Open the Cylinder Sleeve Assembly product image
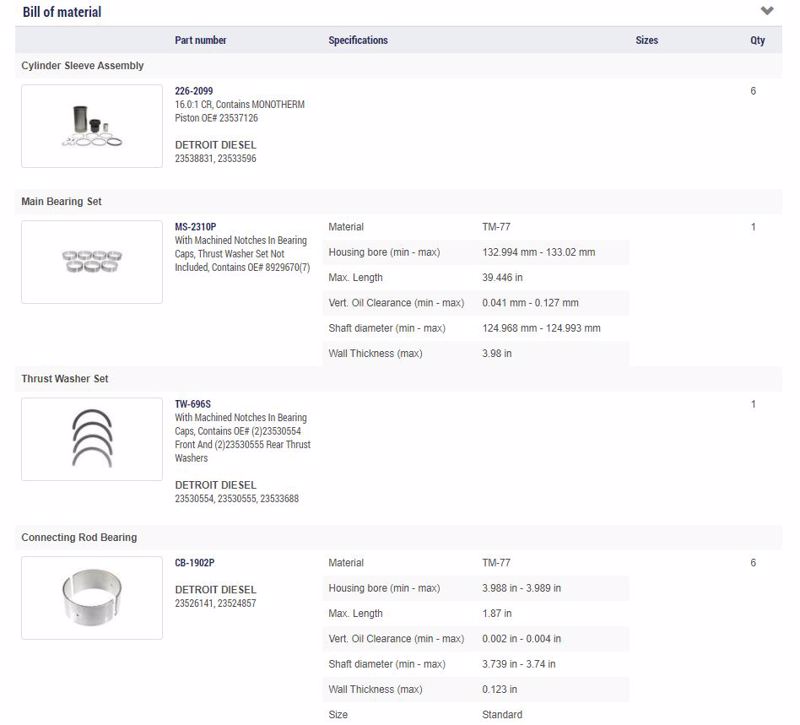800x725 pixels. tap(92, 126)
